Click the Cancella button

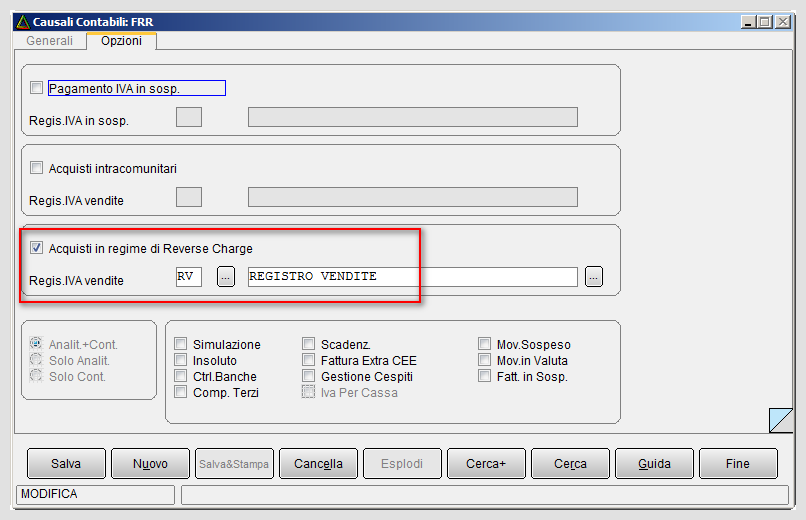(x=318, y=463)
